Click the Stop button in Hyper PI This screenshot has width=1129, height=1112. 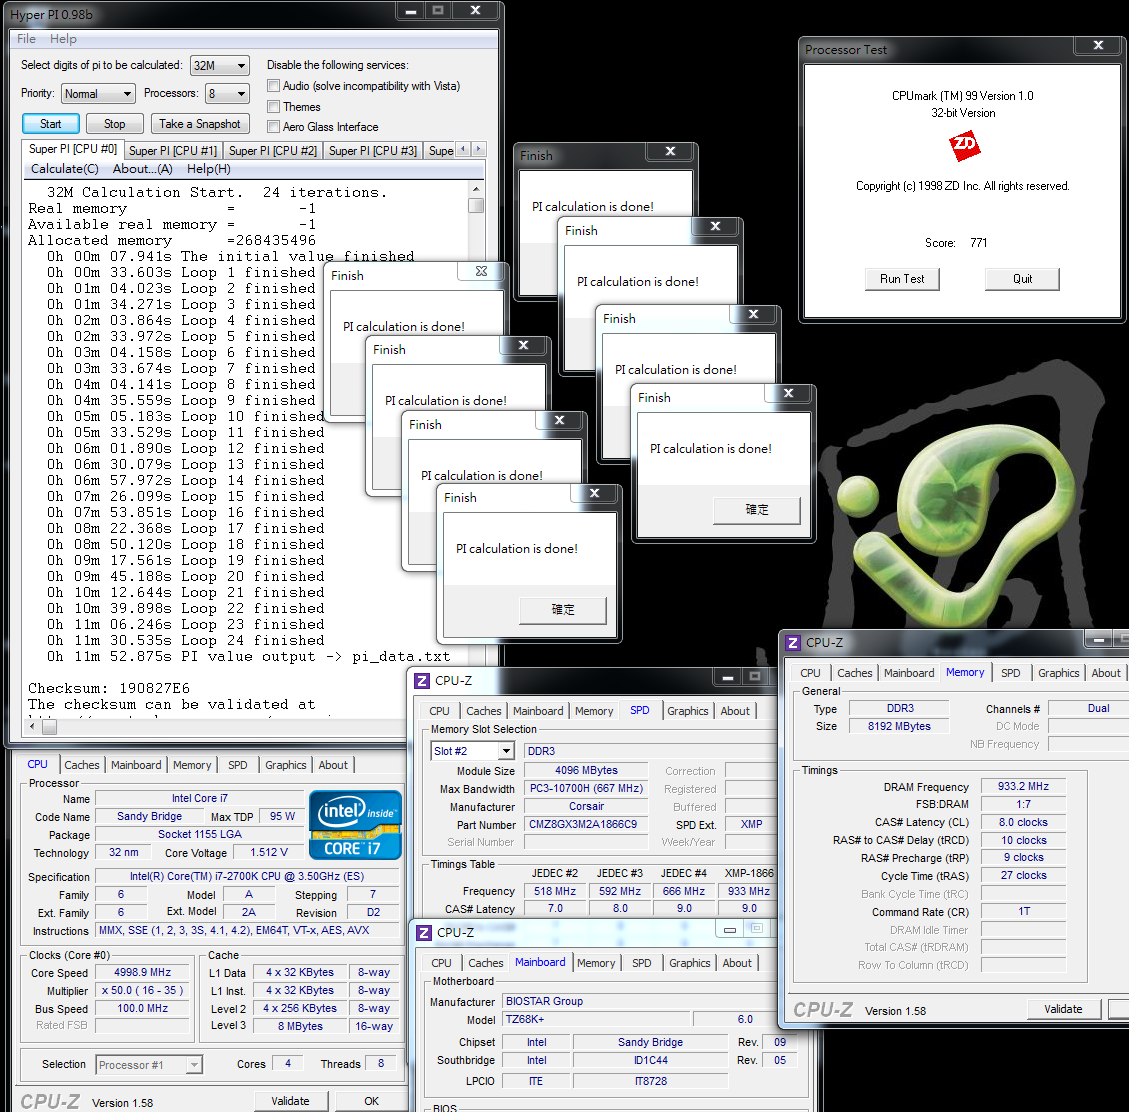click(x=114, y=124)
